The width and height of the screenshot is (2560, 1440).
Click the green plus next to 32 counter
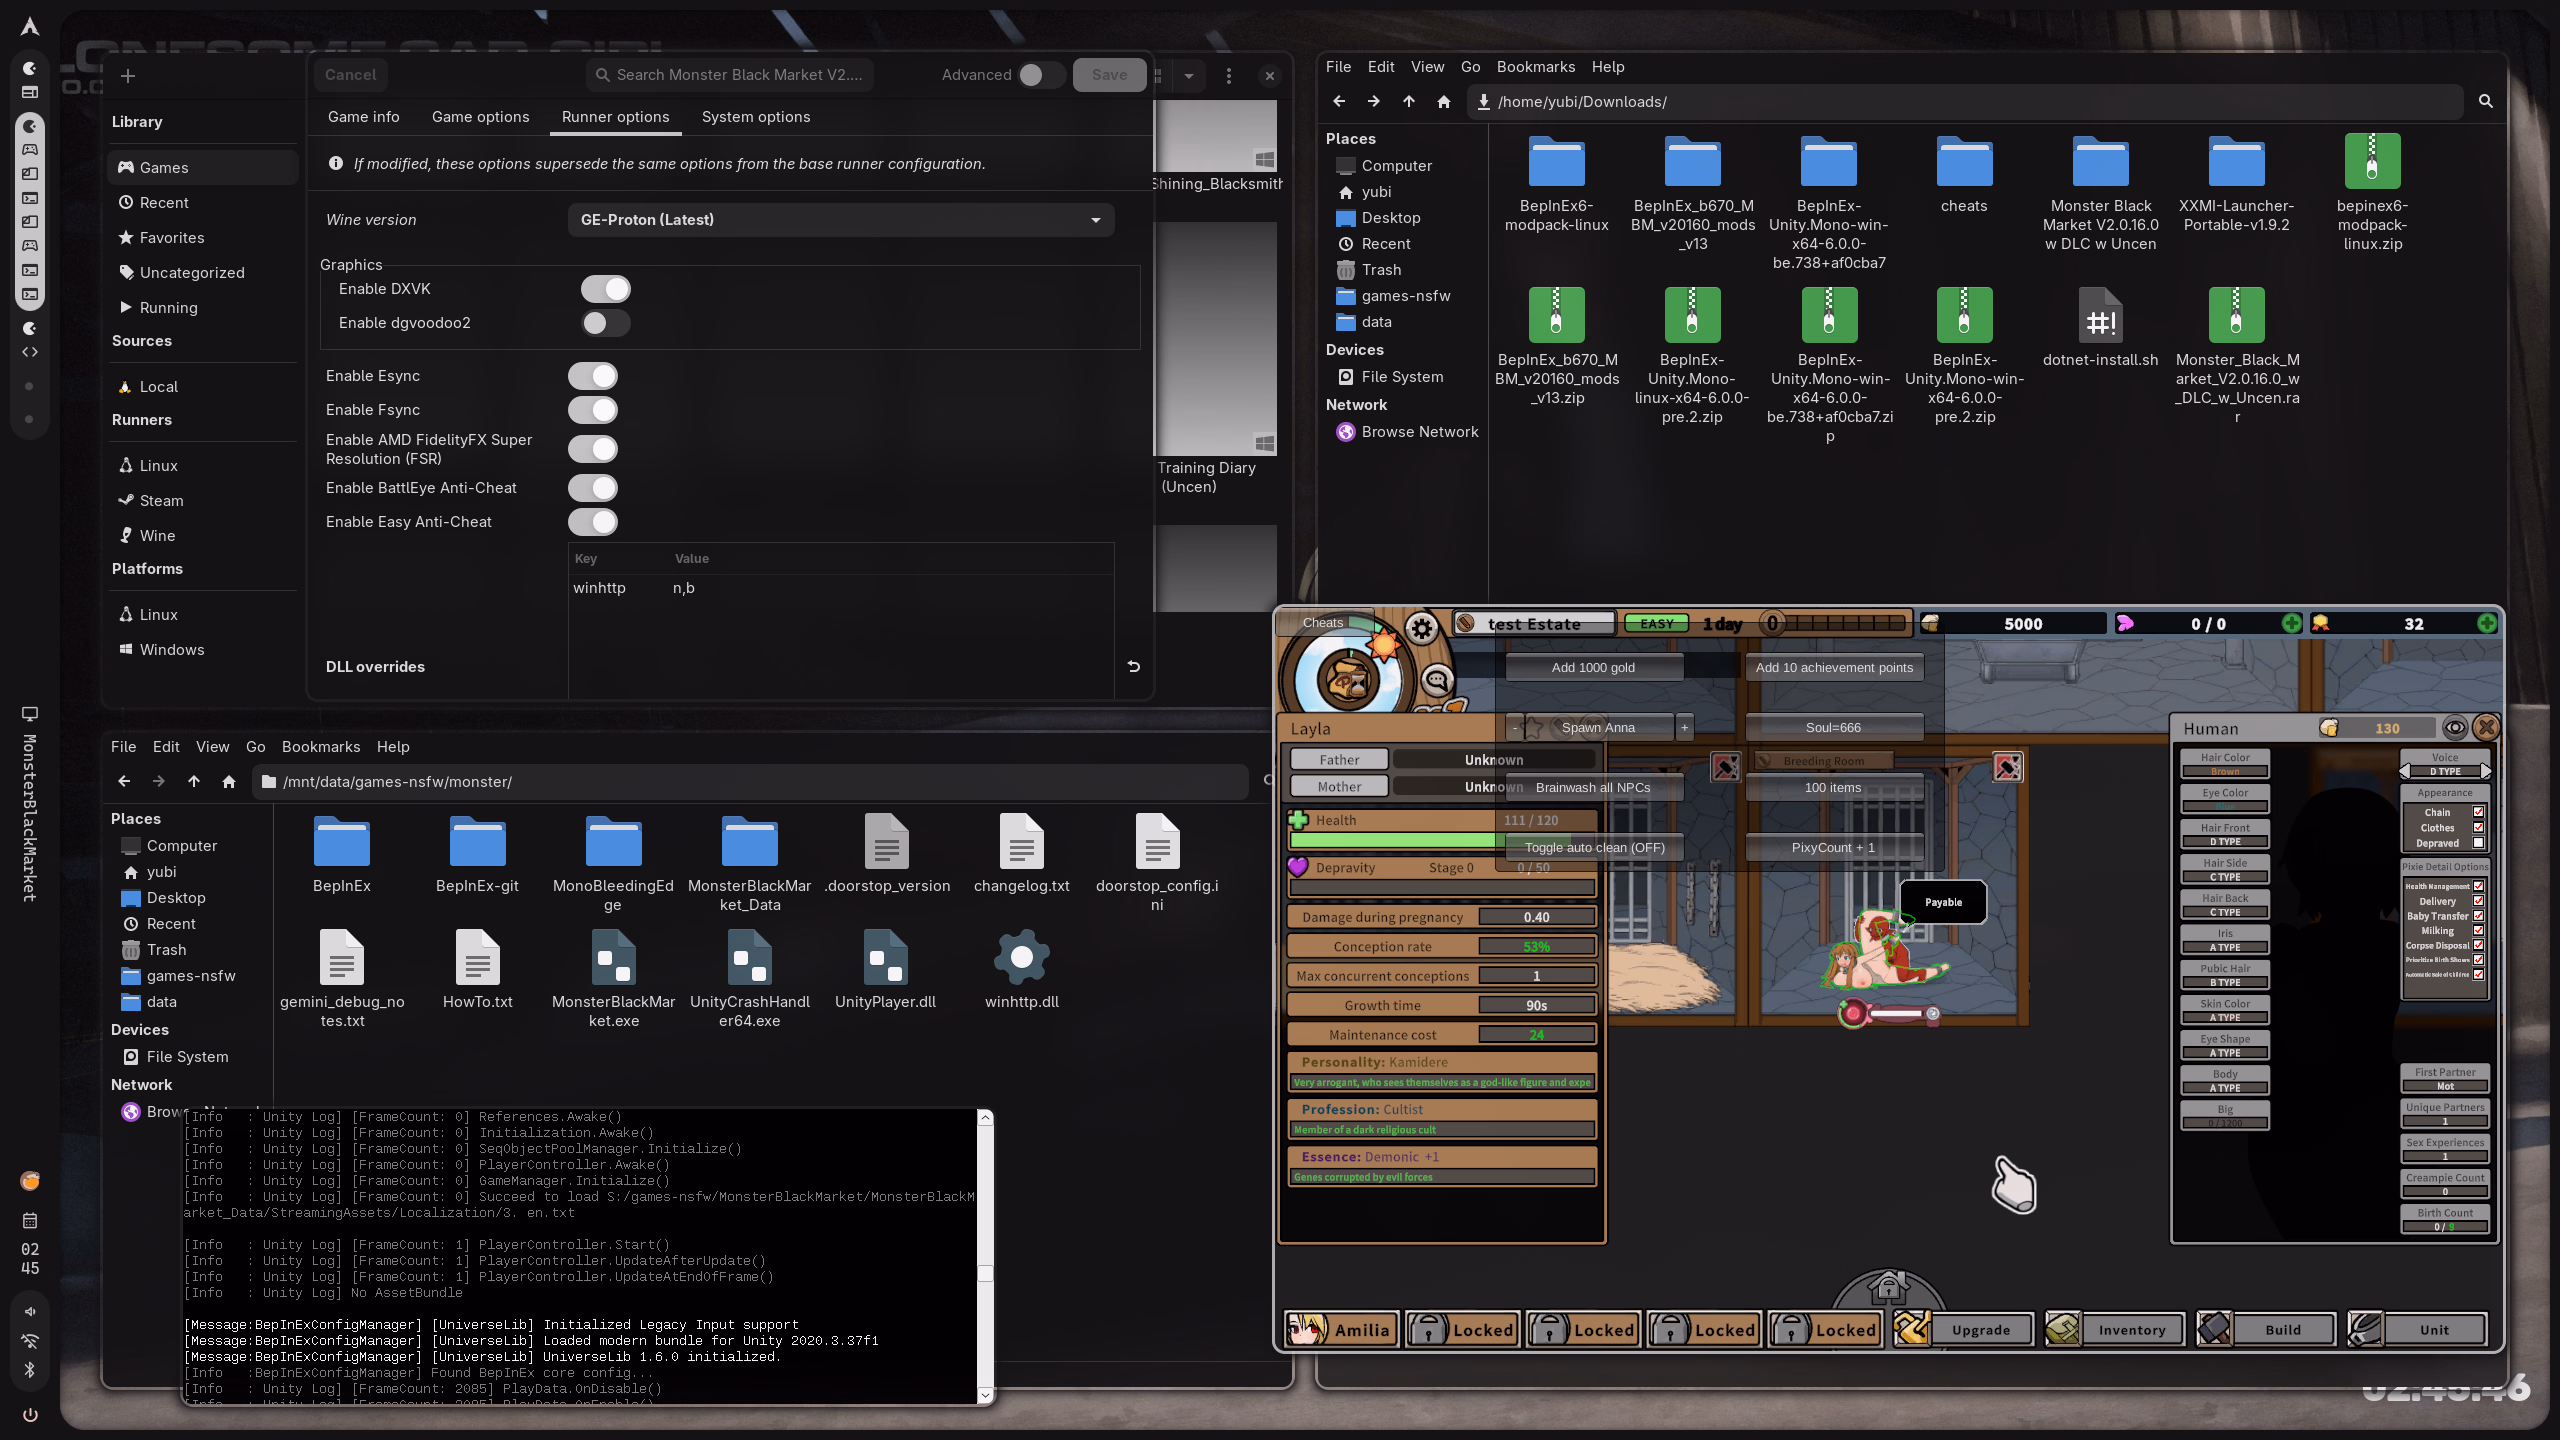click(x=2486, y=623)
